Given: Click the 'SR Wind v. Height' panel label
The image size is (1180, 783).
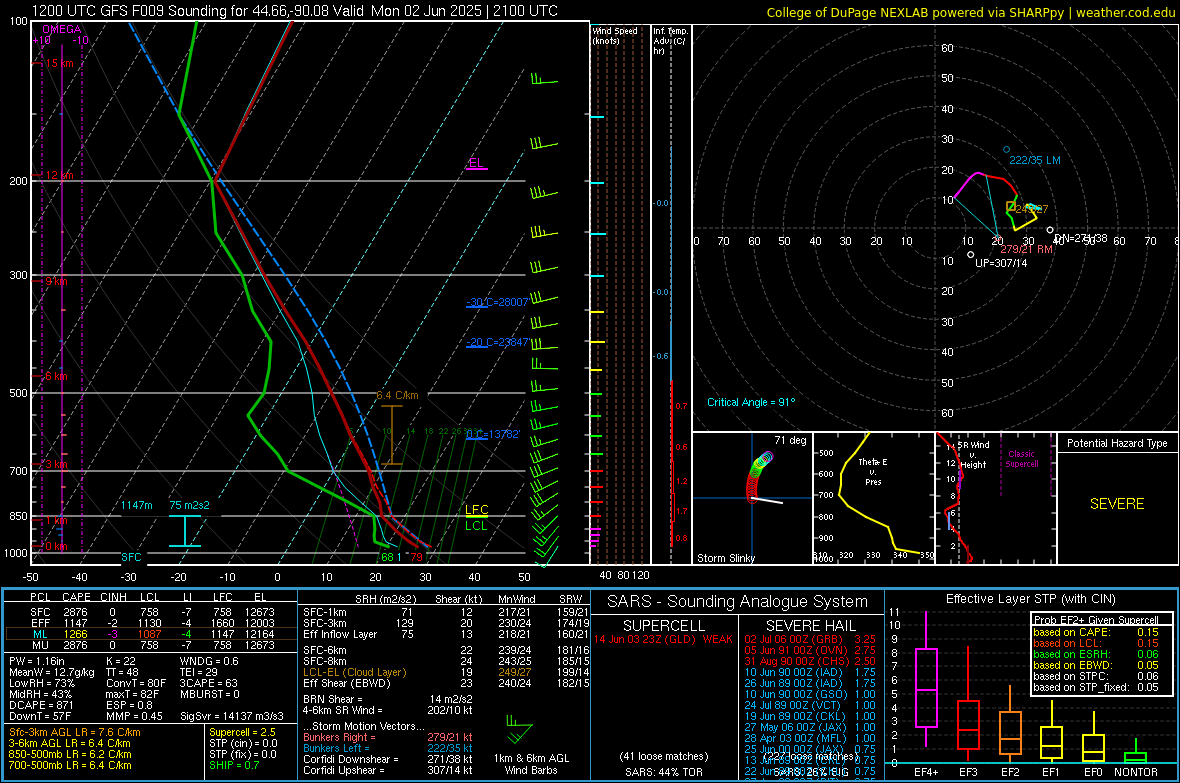Looking at the screenshot, I should point(973,455).
